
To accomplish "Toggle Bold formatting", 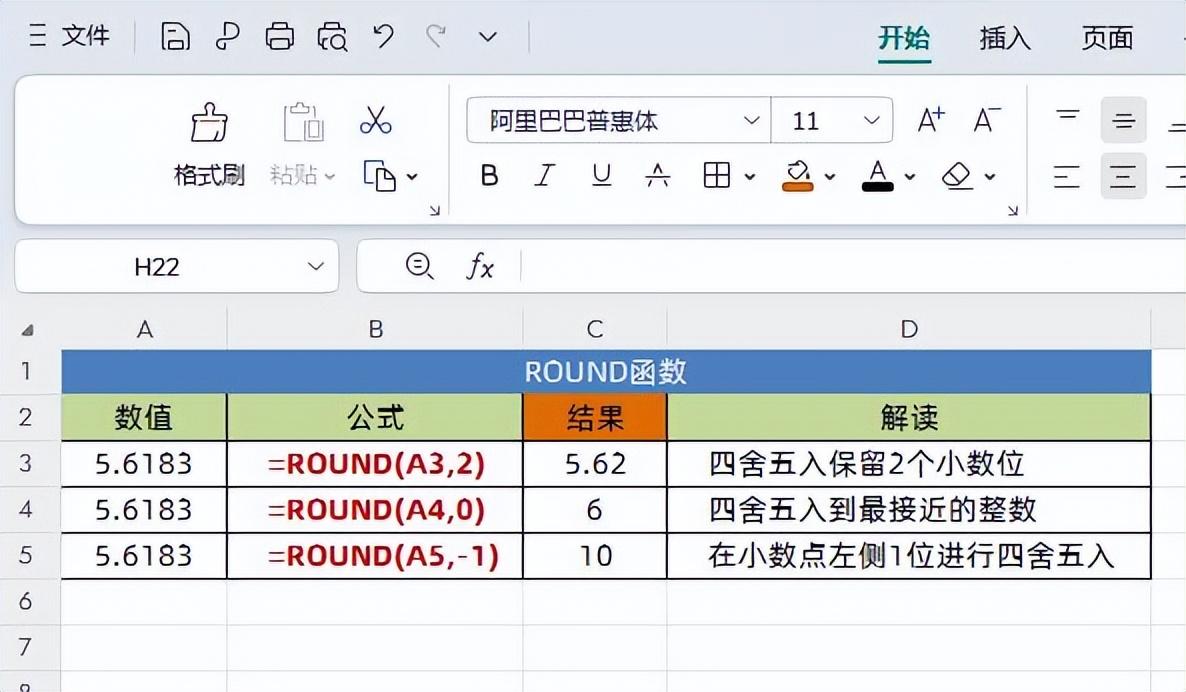I will (x=489, y=175).
